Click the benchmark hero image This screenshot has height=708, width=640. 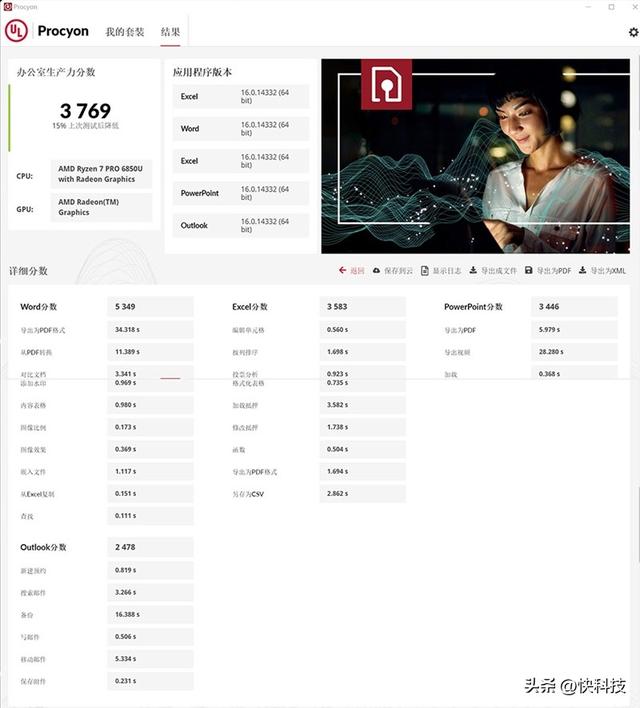(x=476, y=156)
